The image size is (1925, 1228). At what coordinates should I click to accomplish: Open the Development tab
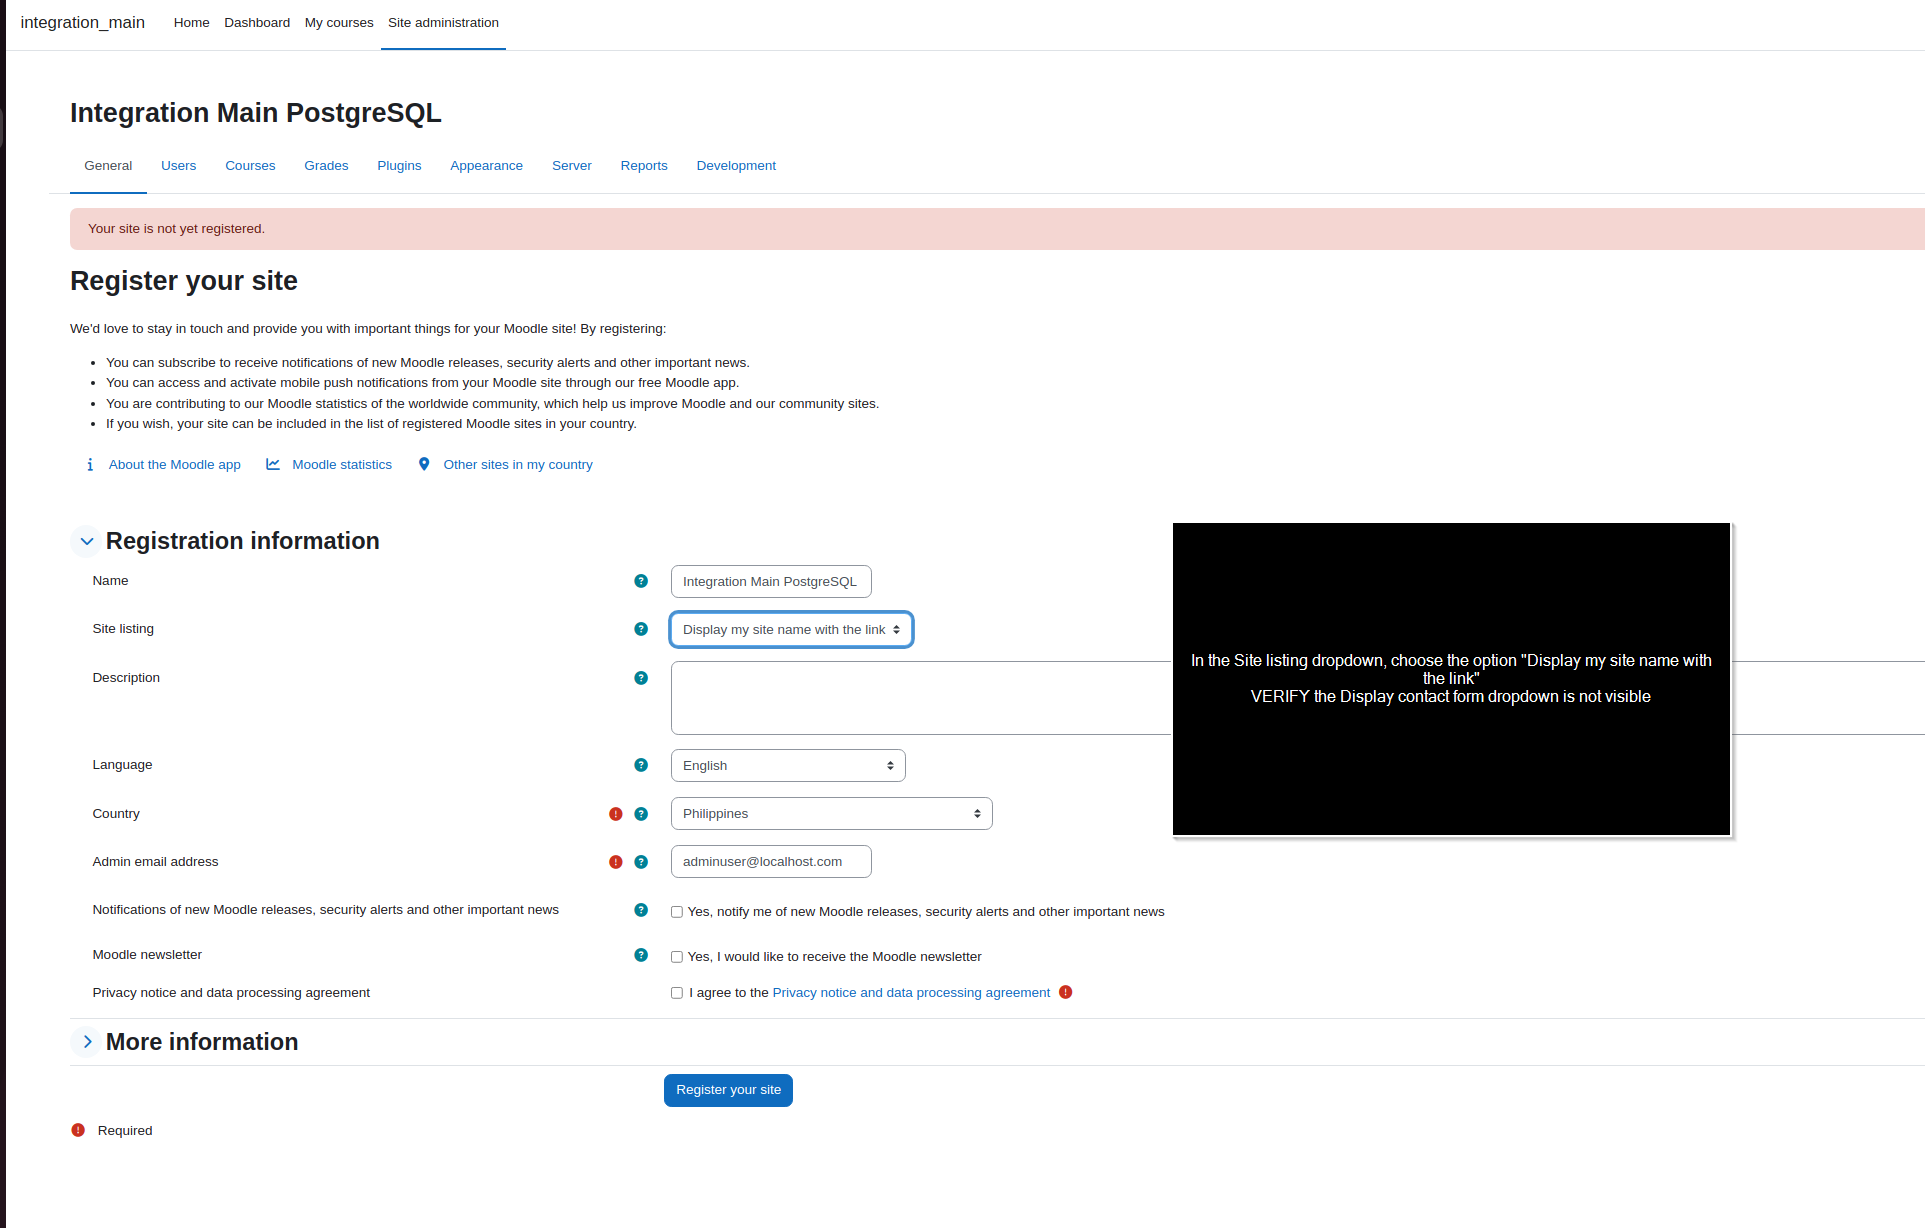736,166
